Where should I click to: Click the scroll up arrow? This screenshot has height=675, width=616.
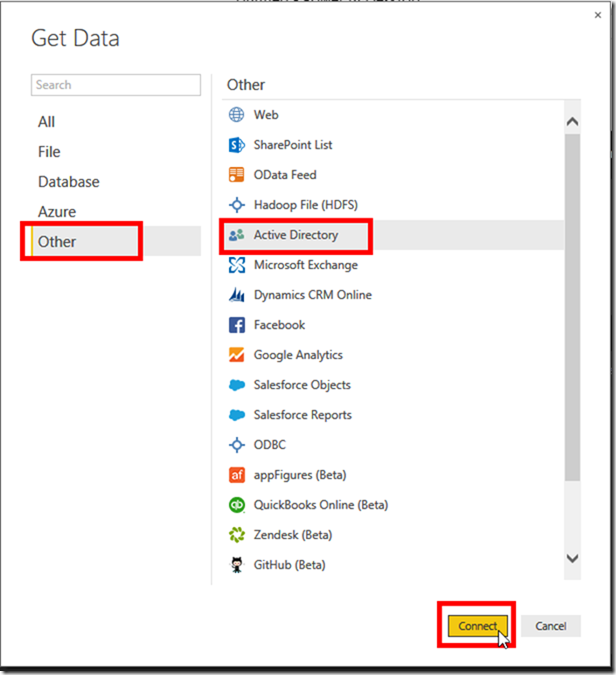pos(572,122)
